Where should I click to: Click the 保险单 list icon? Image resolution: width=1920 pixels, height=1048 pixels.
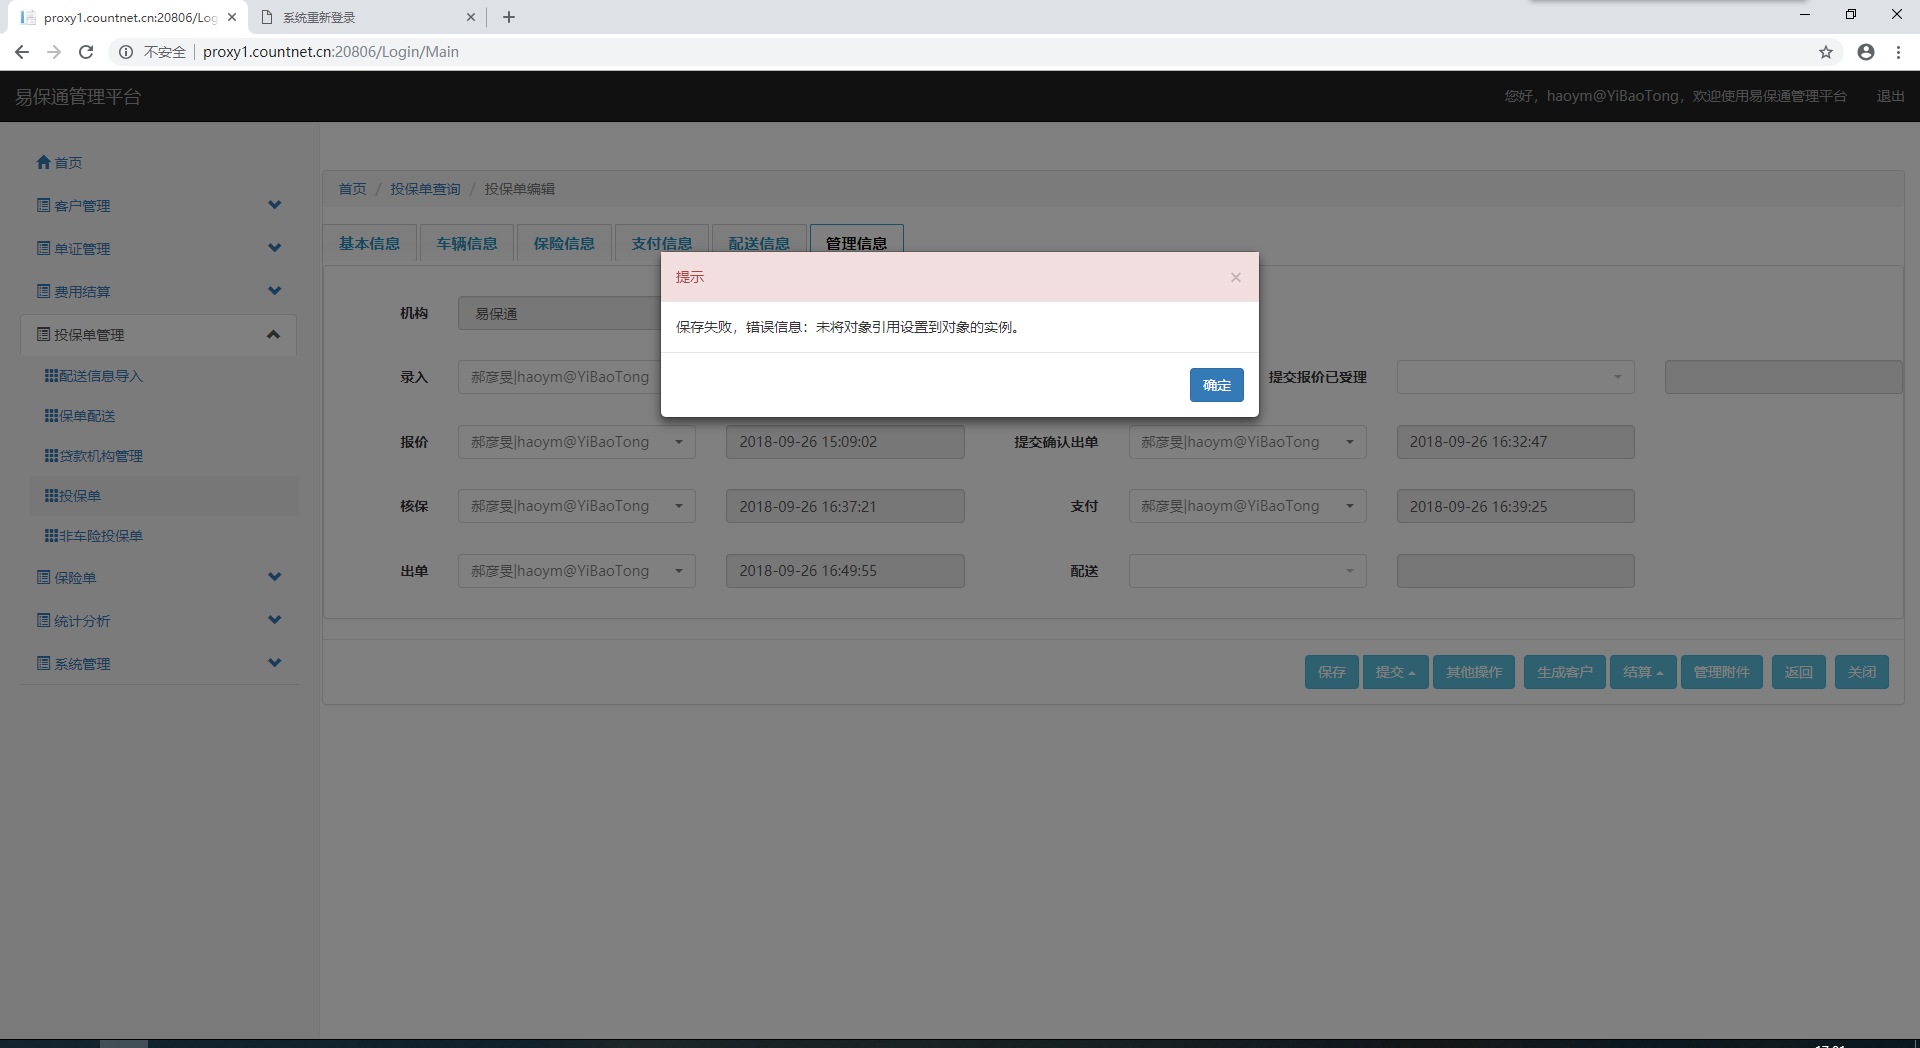tap(43, 577)
